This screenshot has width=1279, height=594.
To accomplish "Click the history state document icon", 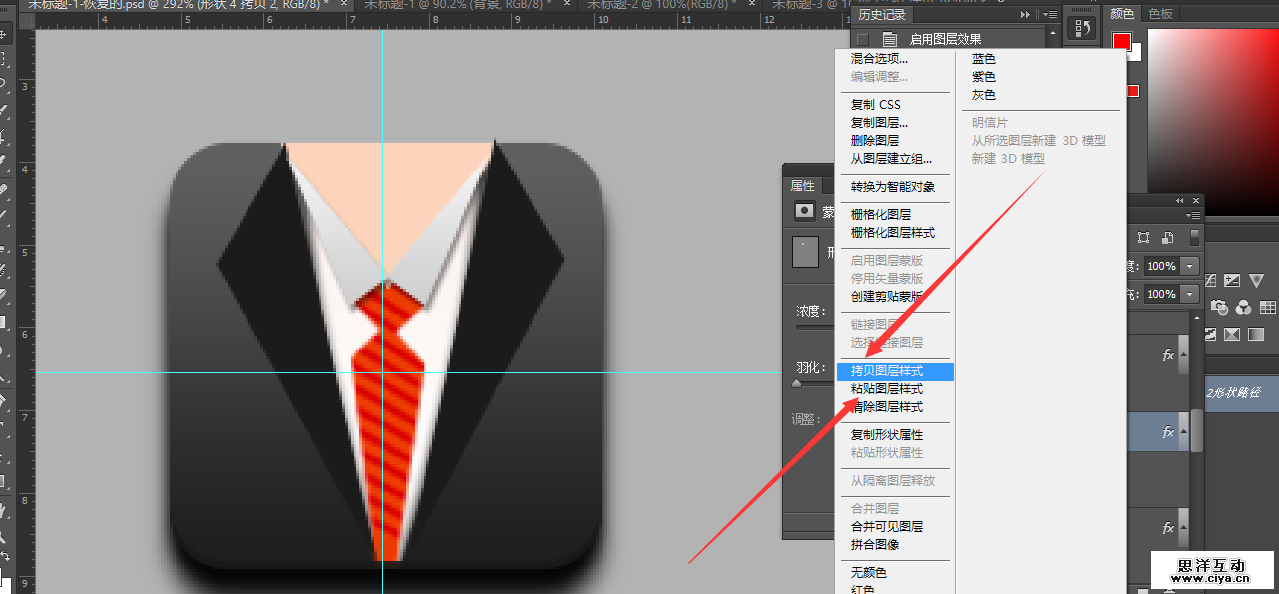I will click(x=890, y=40).
